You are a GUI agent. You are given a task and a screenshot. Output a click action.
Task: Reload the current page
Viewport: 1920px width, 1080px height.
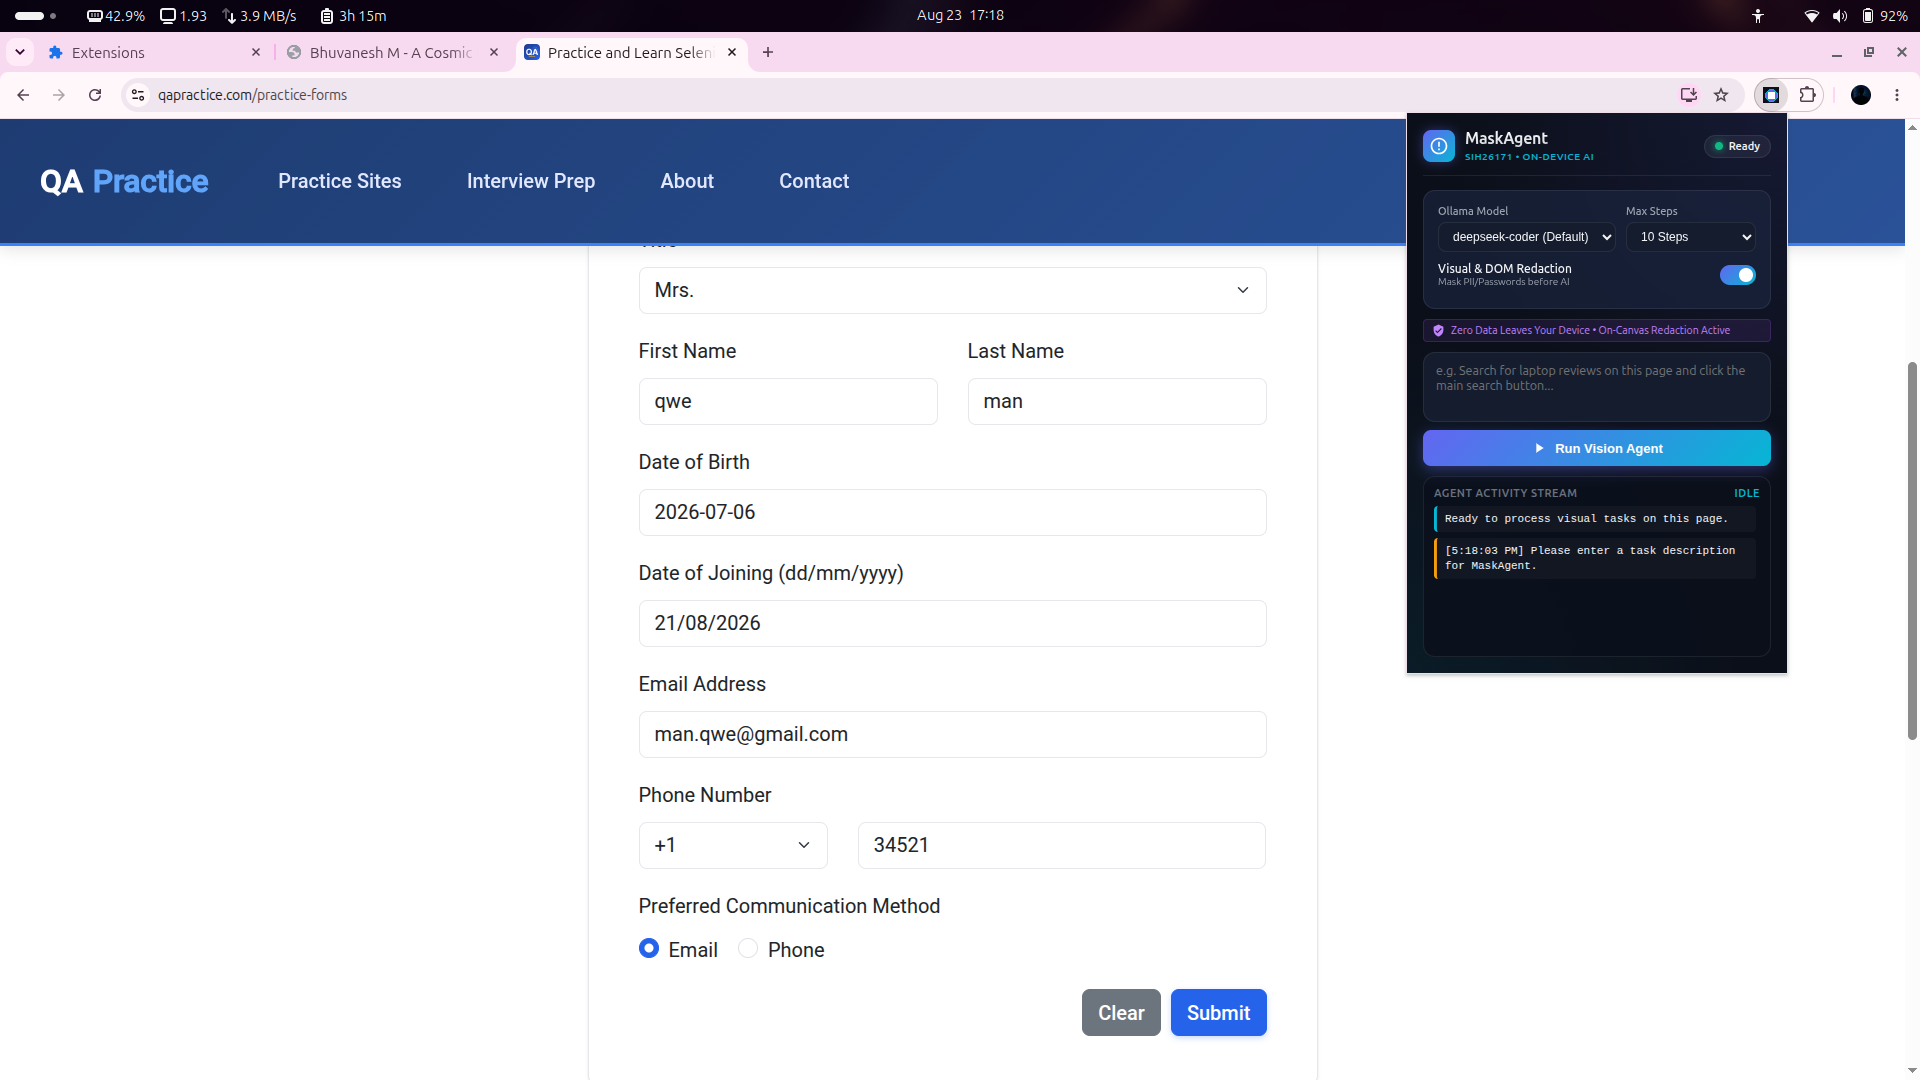pos(95,95)
